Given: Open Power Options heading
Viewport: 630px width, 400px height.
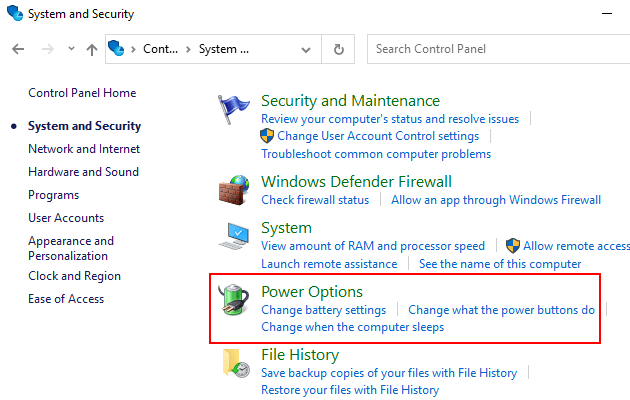Looking at the screenshot, I should [312, 292].
